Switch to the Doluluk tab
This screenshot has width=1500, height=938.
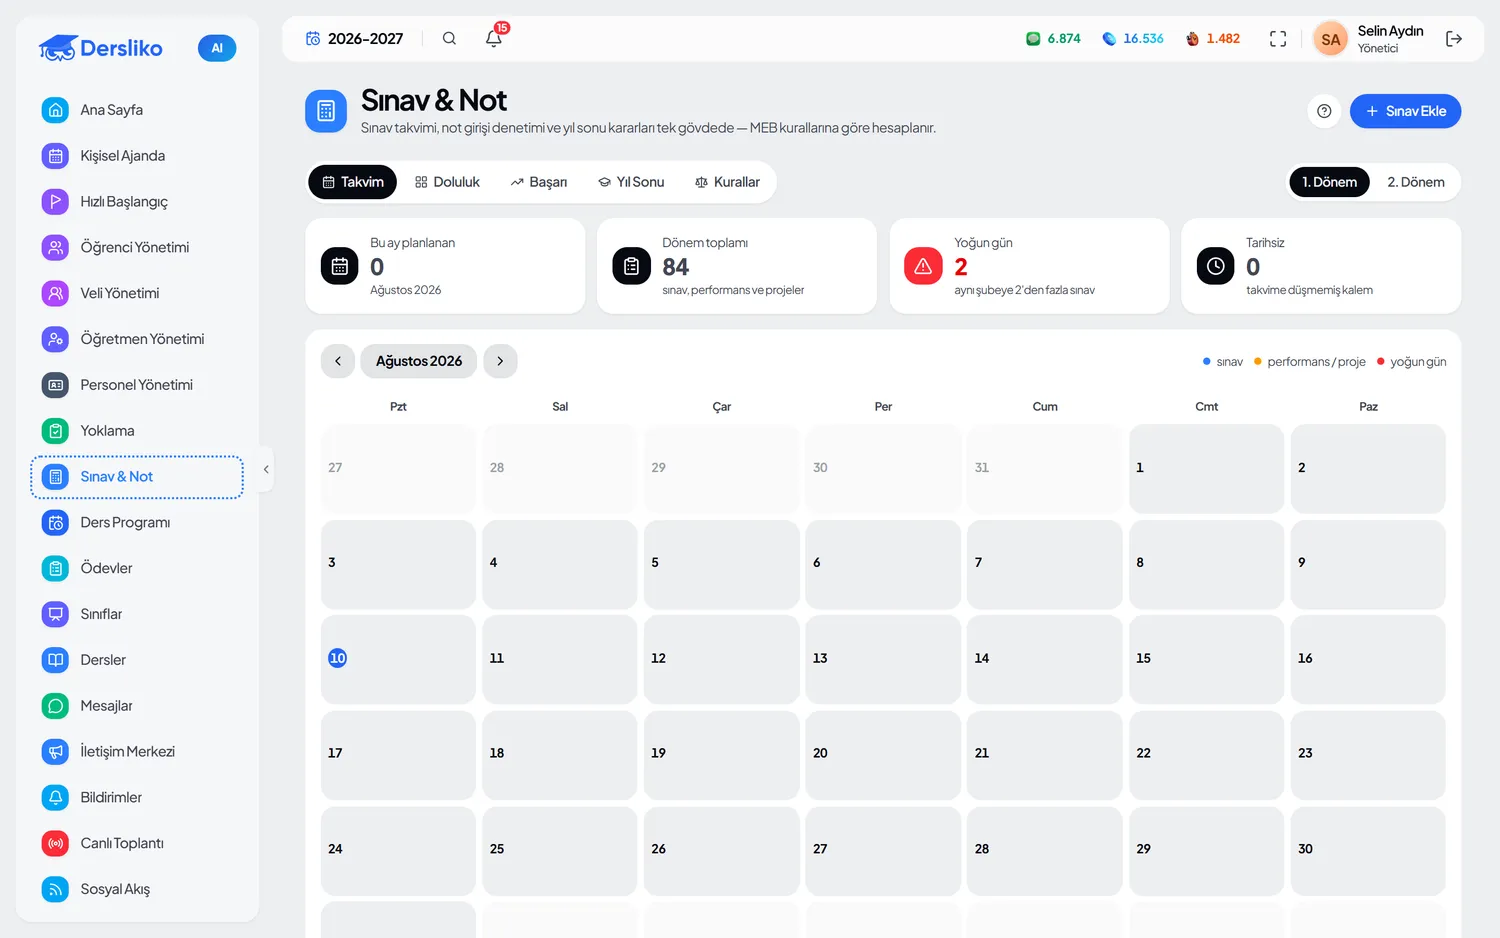pos(448,182)
